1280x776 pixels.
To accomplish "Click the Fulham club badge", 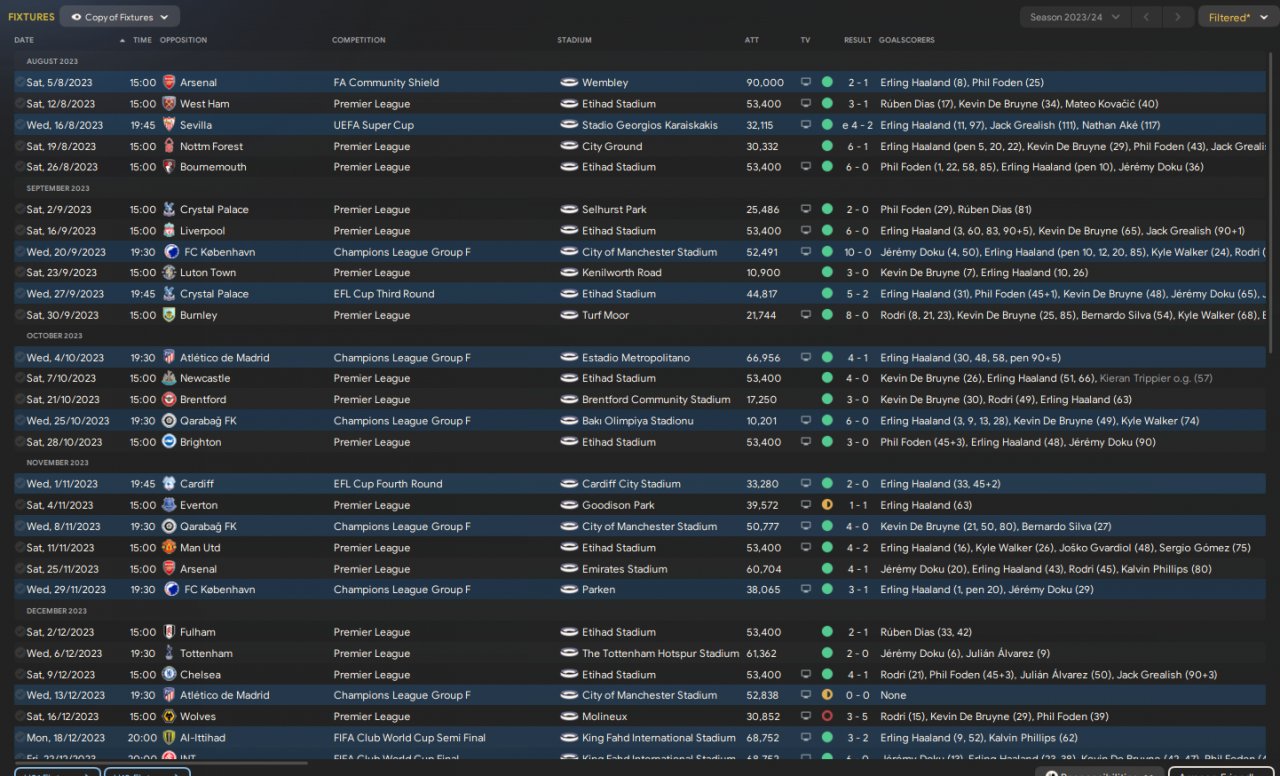I will (169, 632).
